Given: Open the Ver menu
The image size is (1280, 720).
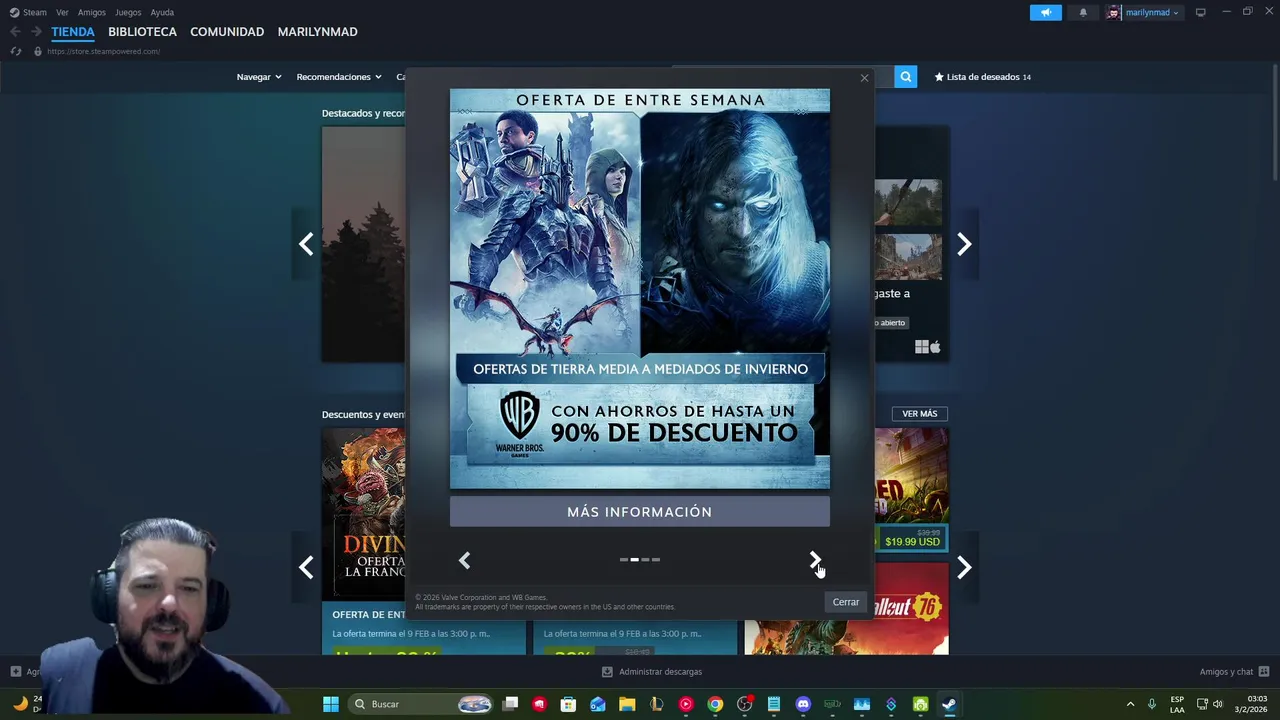Looking at the screenshot, I should [62, 12].
